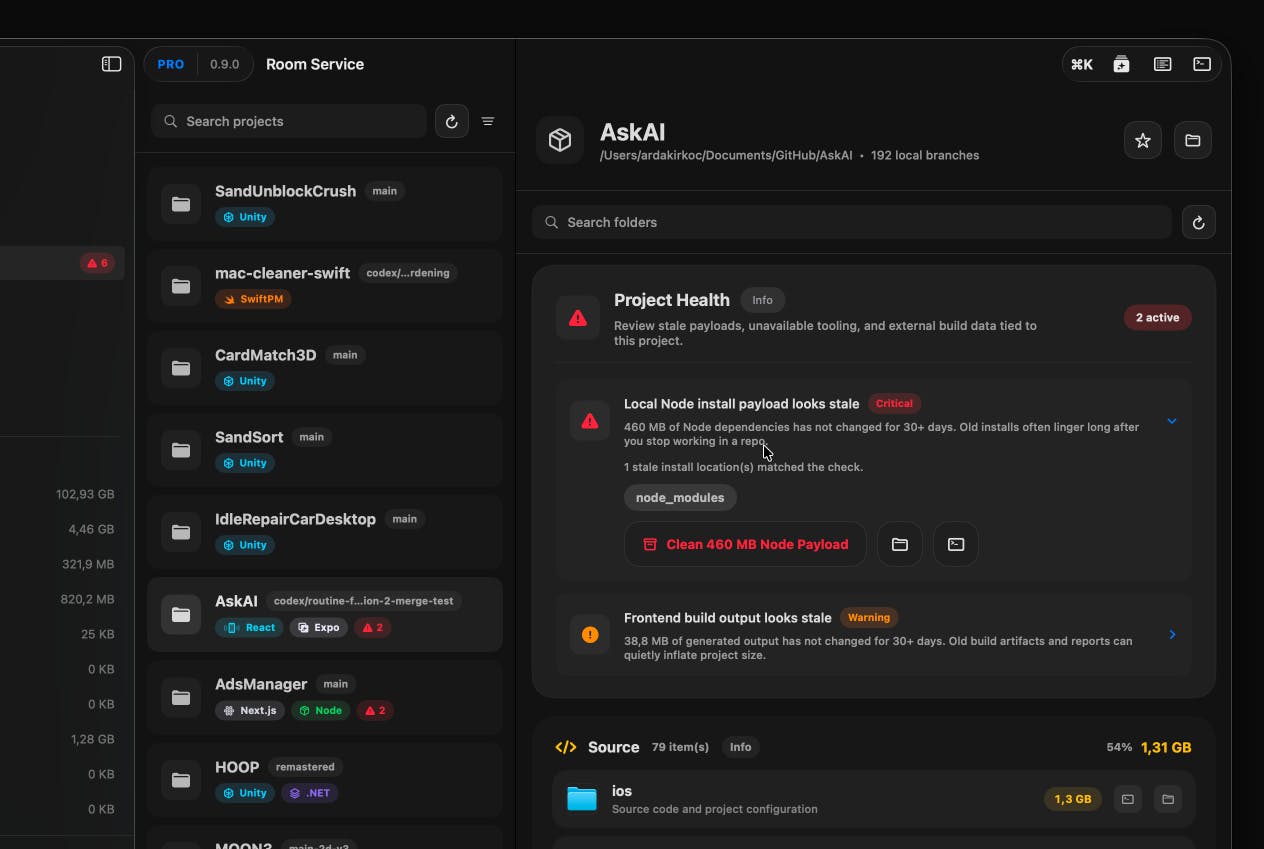Click the Unity tag on HOOP
Image resolution: width=1264 pixels, height=849 pixels.
tap(245, 793)
